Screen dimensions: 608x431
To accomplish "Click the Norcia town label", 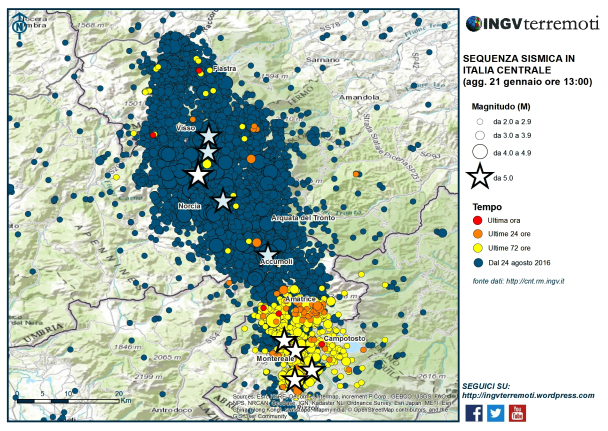I will [190, 206].
